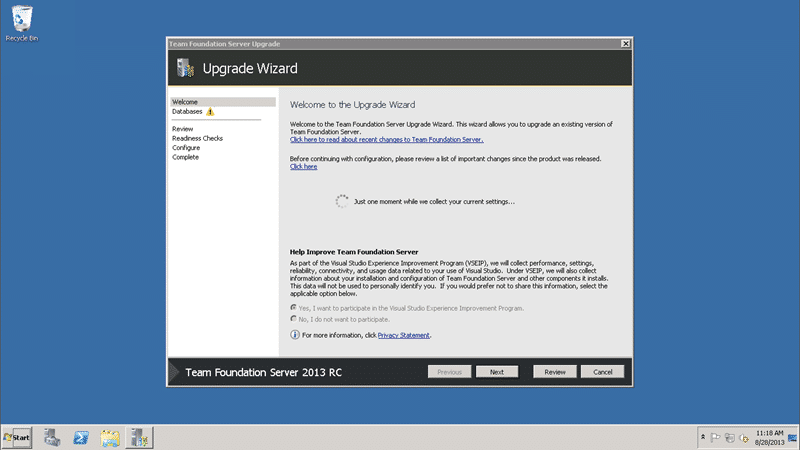
Task: Select Yes, participate in VSEIP option
Action: click(293, 308)
